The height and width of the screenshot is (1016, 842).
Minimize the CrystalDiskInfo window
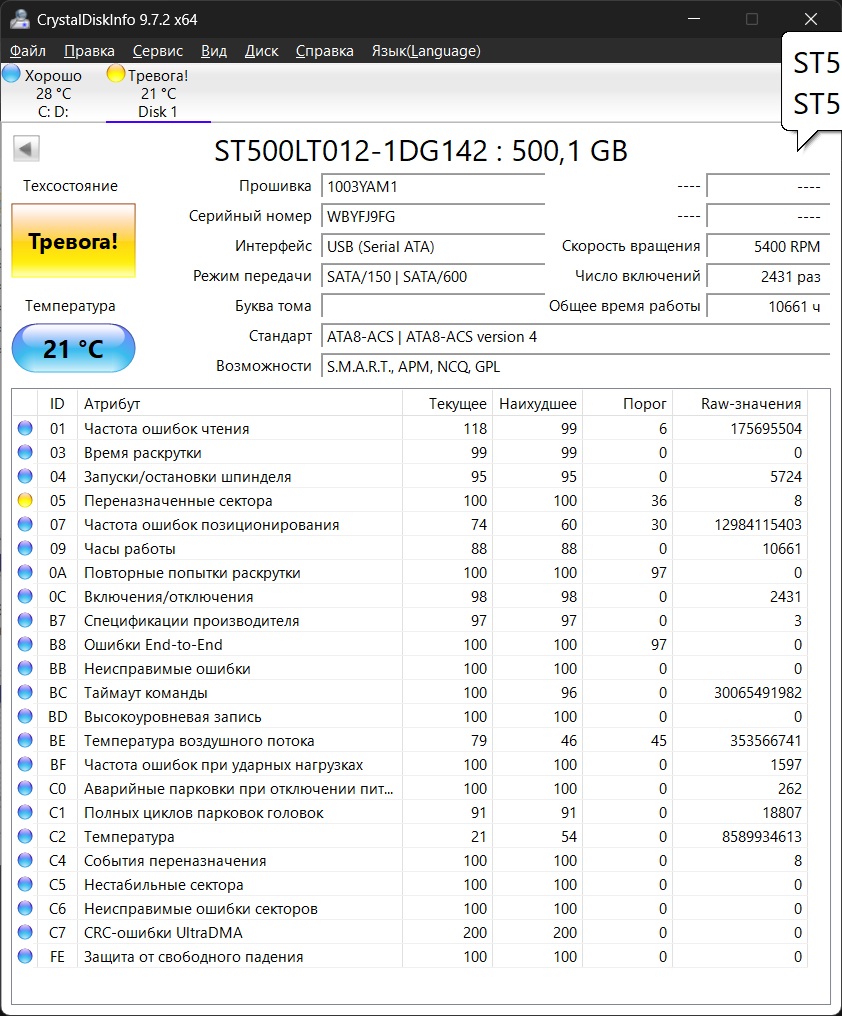pyautogui.click(x=694, y=19)
